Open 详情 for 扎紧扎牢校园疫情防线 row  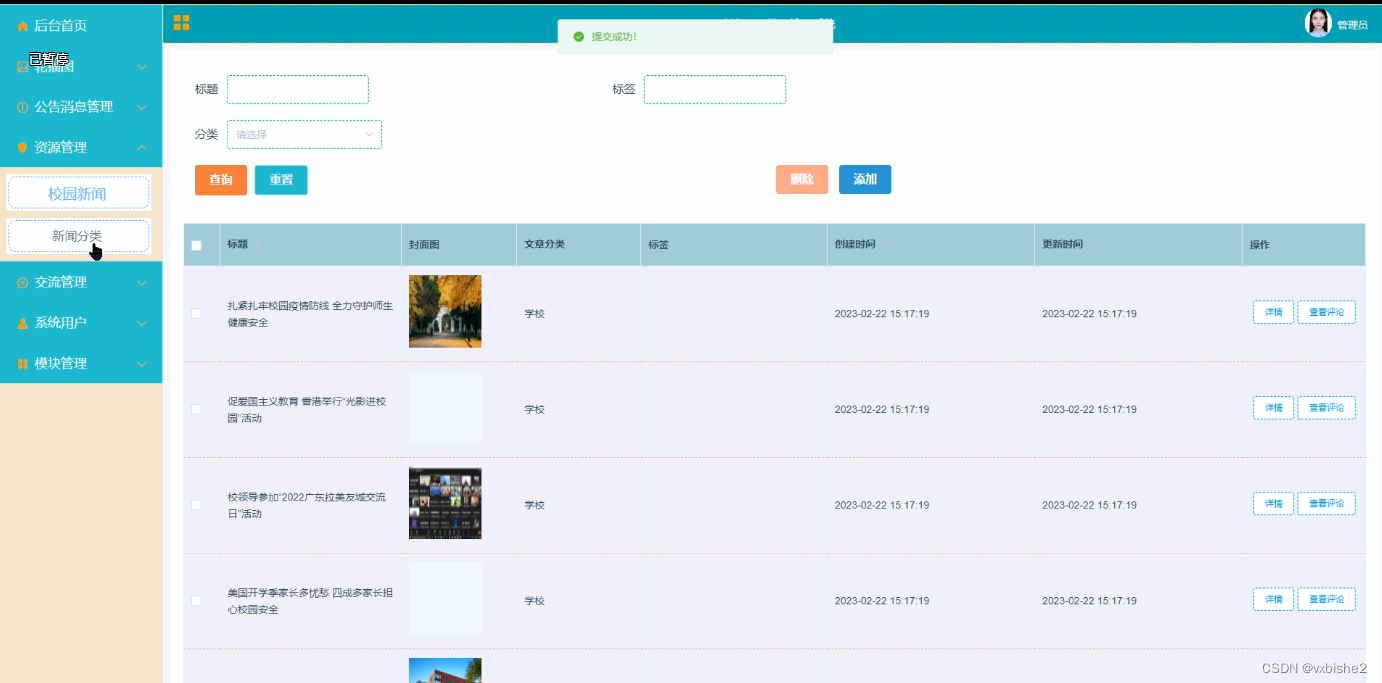coord(1273,313)
